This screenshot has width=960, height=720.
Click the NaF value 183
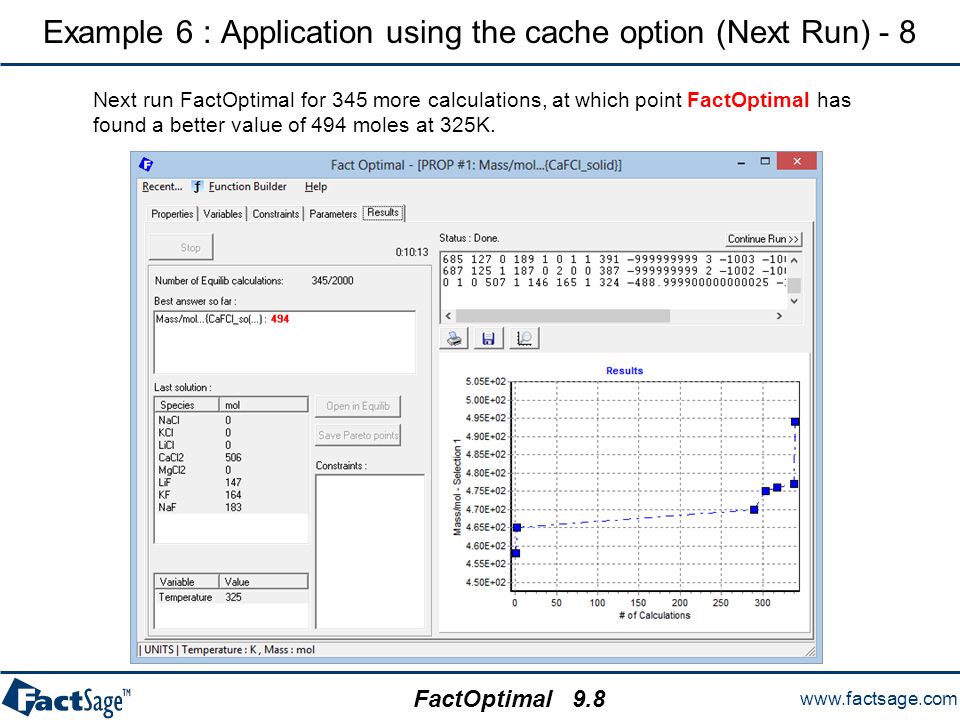pos(233,508)
